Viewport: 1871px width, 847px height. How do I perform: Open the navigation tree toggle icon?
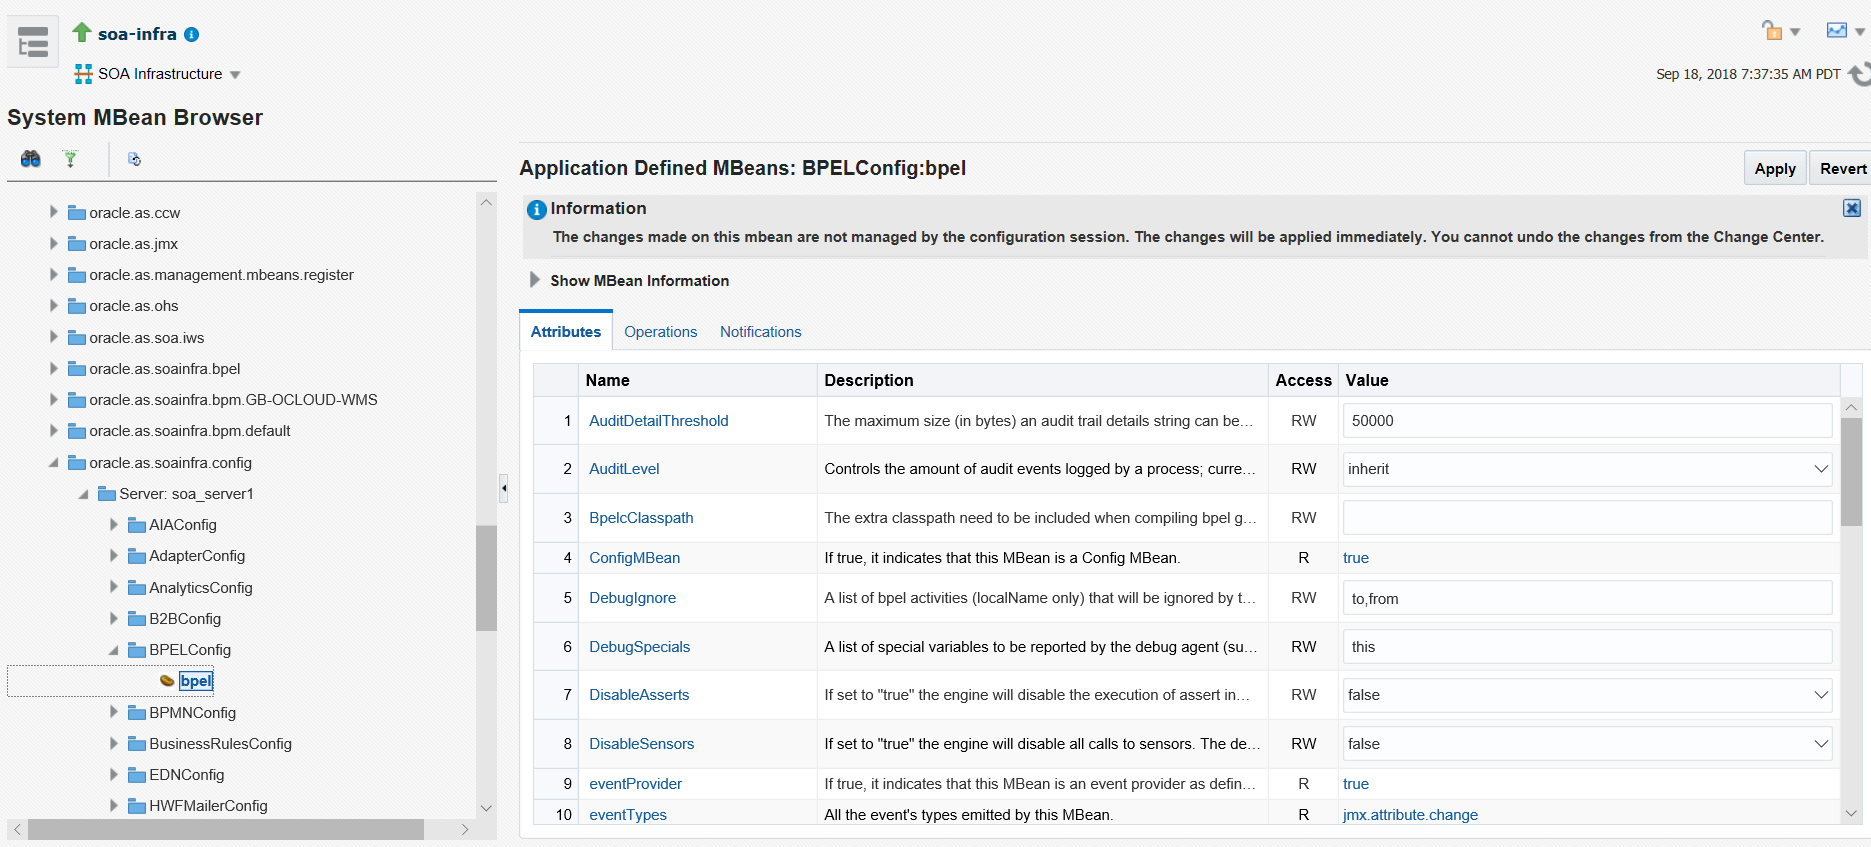[x=33, y=42]
